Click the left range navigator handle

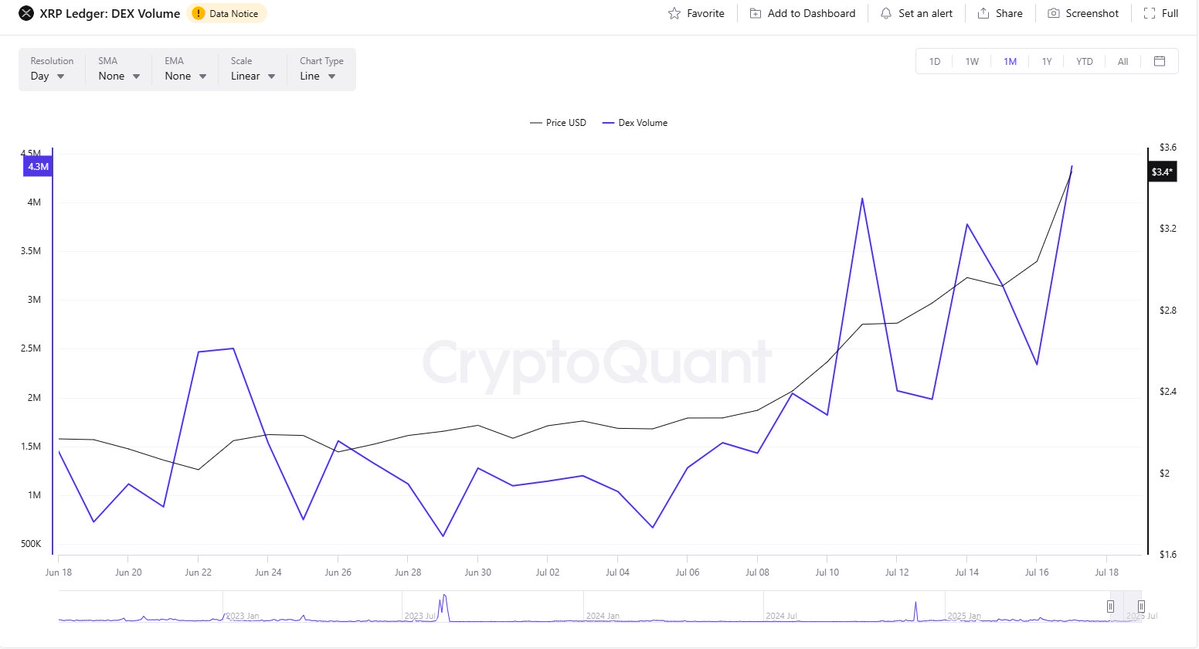coord(1110,606)
